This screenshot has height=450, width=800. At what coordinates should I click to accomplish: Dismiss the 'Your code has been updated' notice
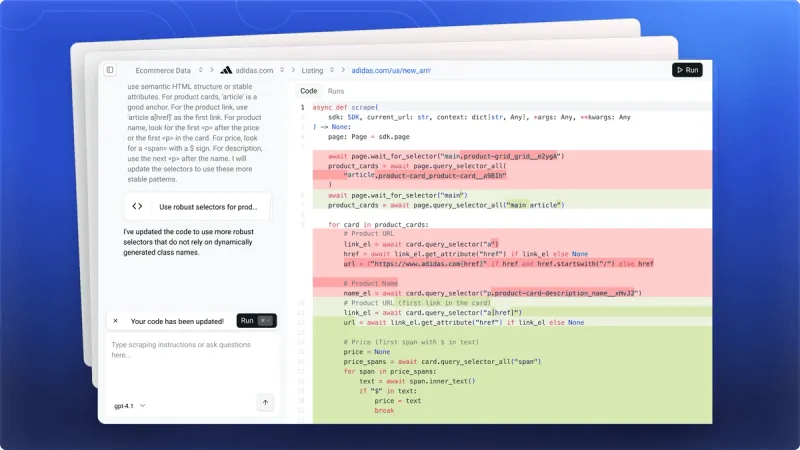tap(115, 321)
